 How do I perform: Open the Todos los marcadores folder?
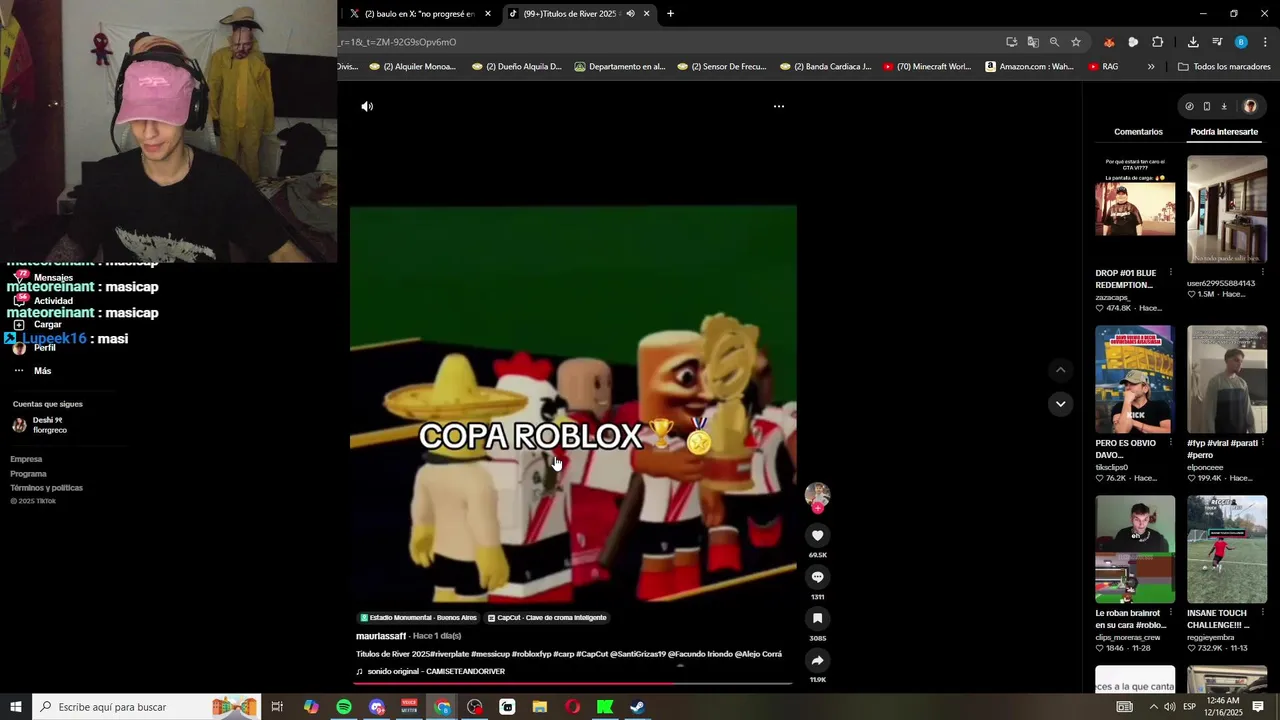pyautogui.click(x=1224, y=67)
